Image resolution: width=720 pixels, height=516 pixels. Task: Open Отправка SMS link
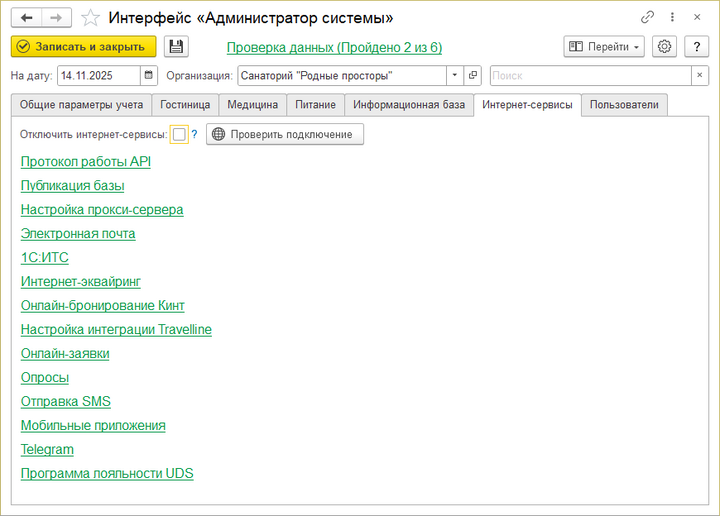tap(66, 401)
